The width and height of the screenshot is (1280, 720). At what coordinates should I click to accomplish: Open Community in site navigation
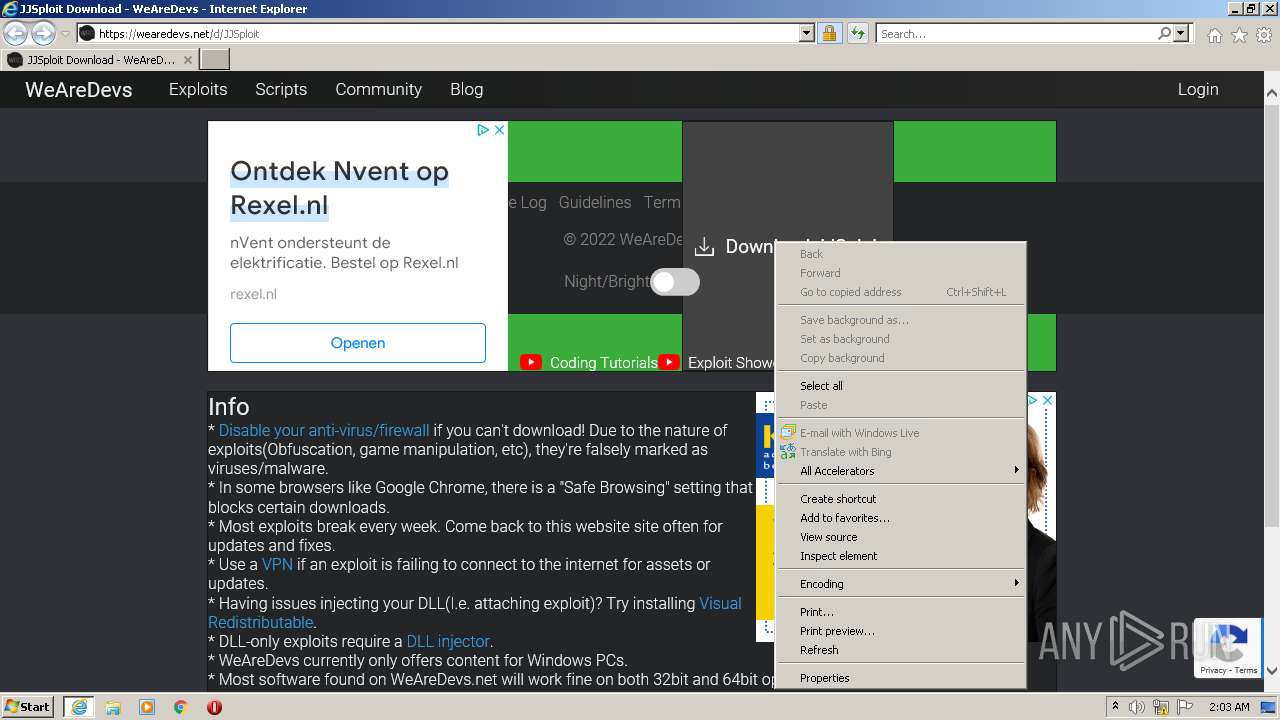[x=378, y=89]
